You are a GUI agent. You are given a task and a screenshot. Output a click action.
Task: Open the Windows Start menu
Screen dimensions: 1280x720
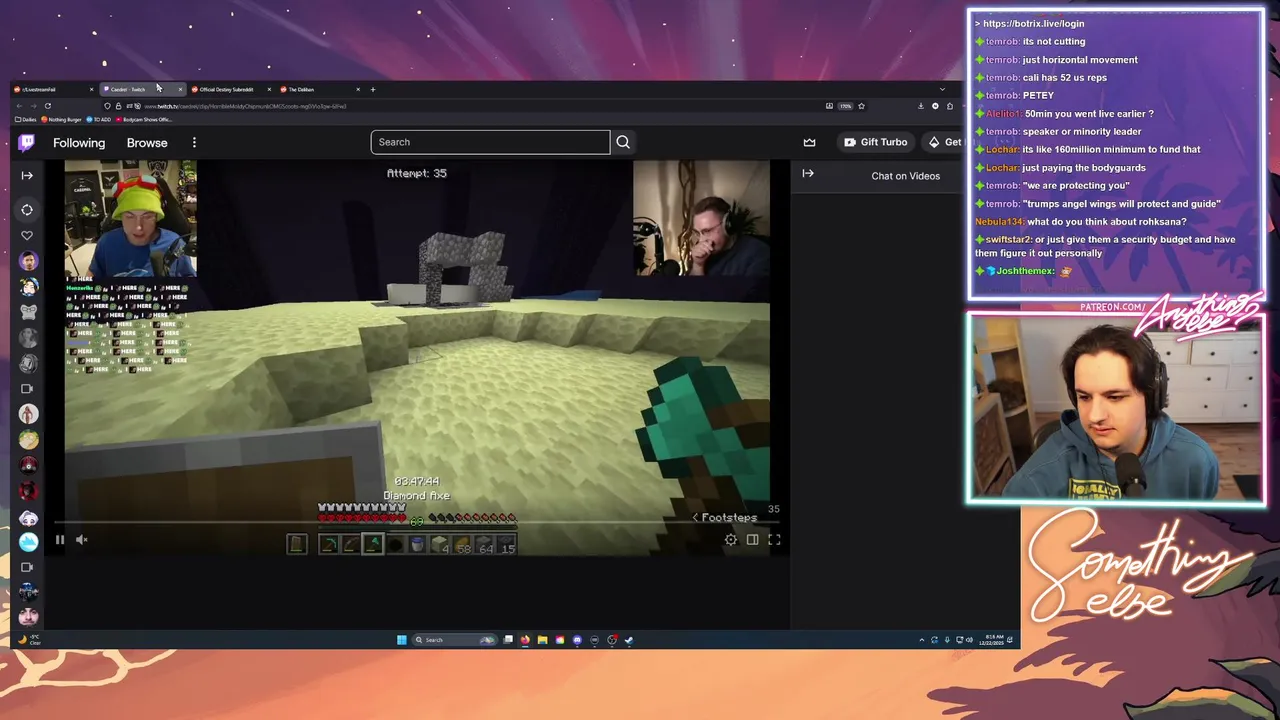pos(401,640)
